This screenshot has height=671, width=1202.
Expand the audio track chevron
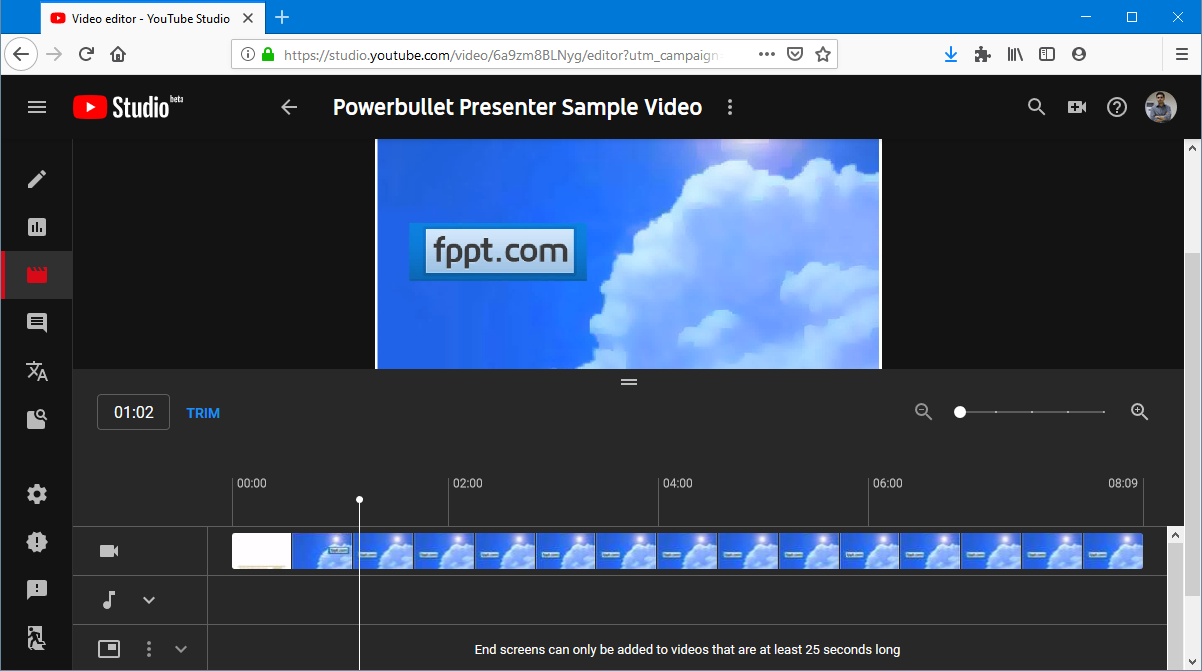coord(149,600)
